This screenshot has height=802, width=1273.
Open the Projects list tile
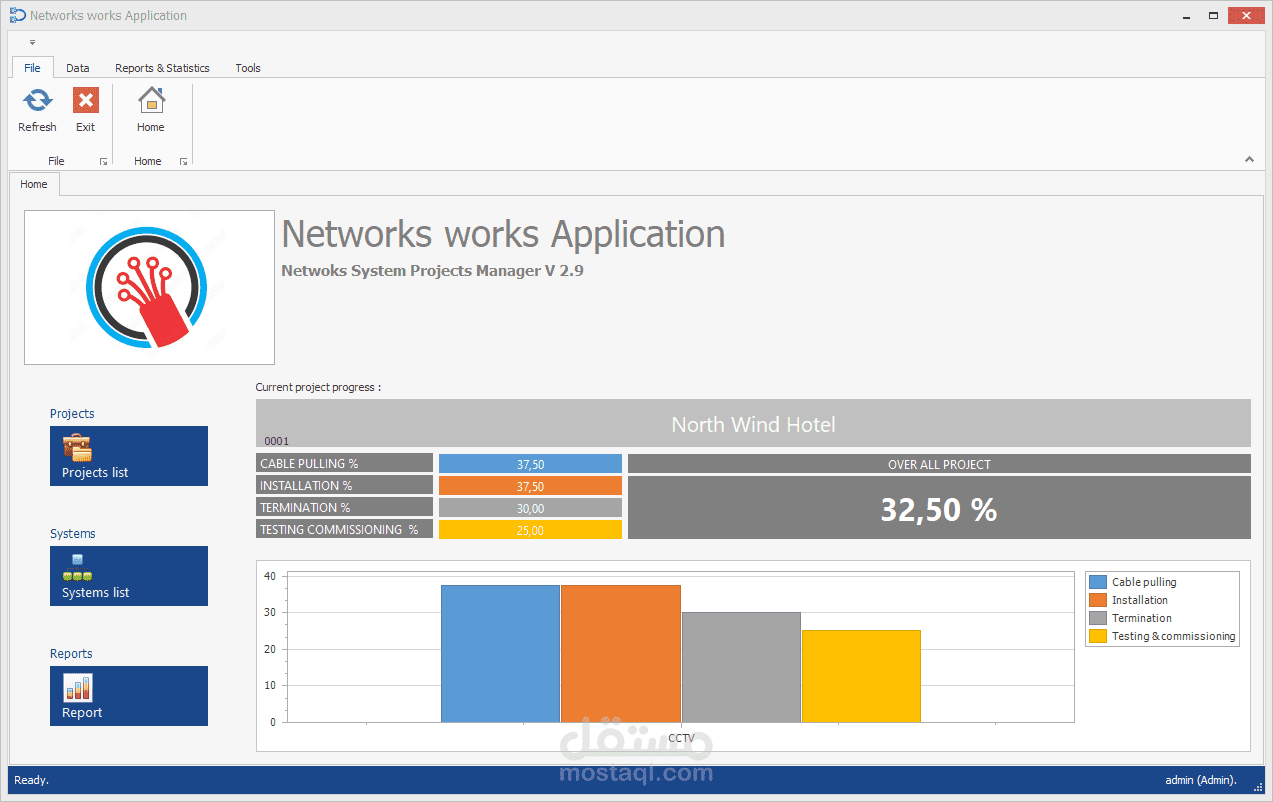tap(129, 456)
